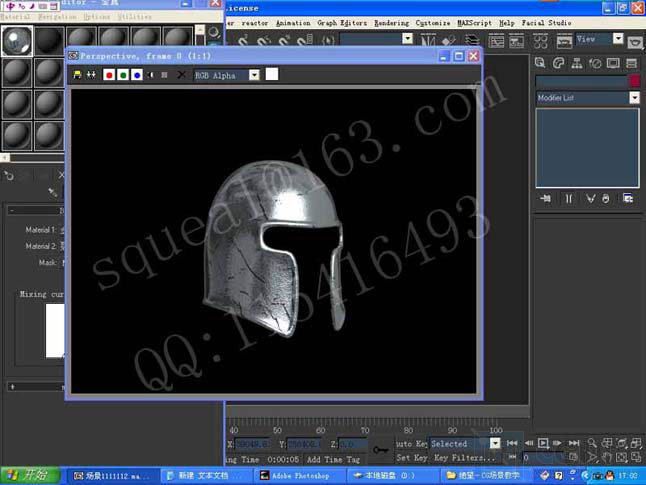Toggle the alpha channel display button
The height and width of the screenshot is (485, 646).
(150, 75)
